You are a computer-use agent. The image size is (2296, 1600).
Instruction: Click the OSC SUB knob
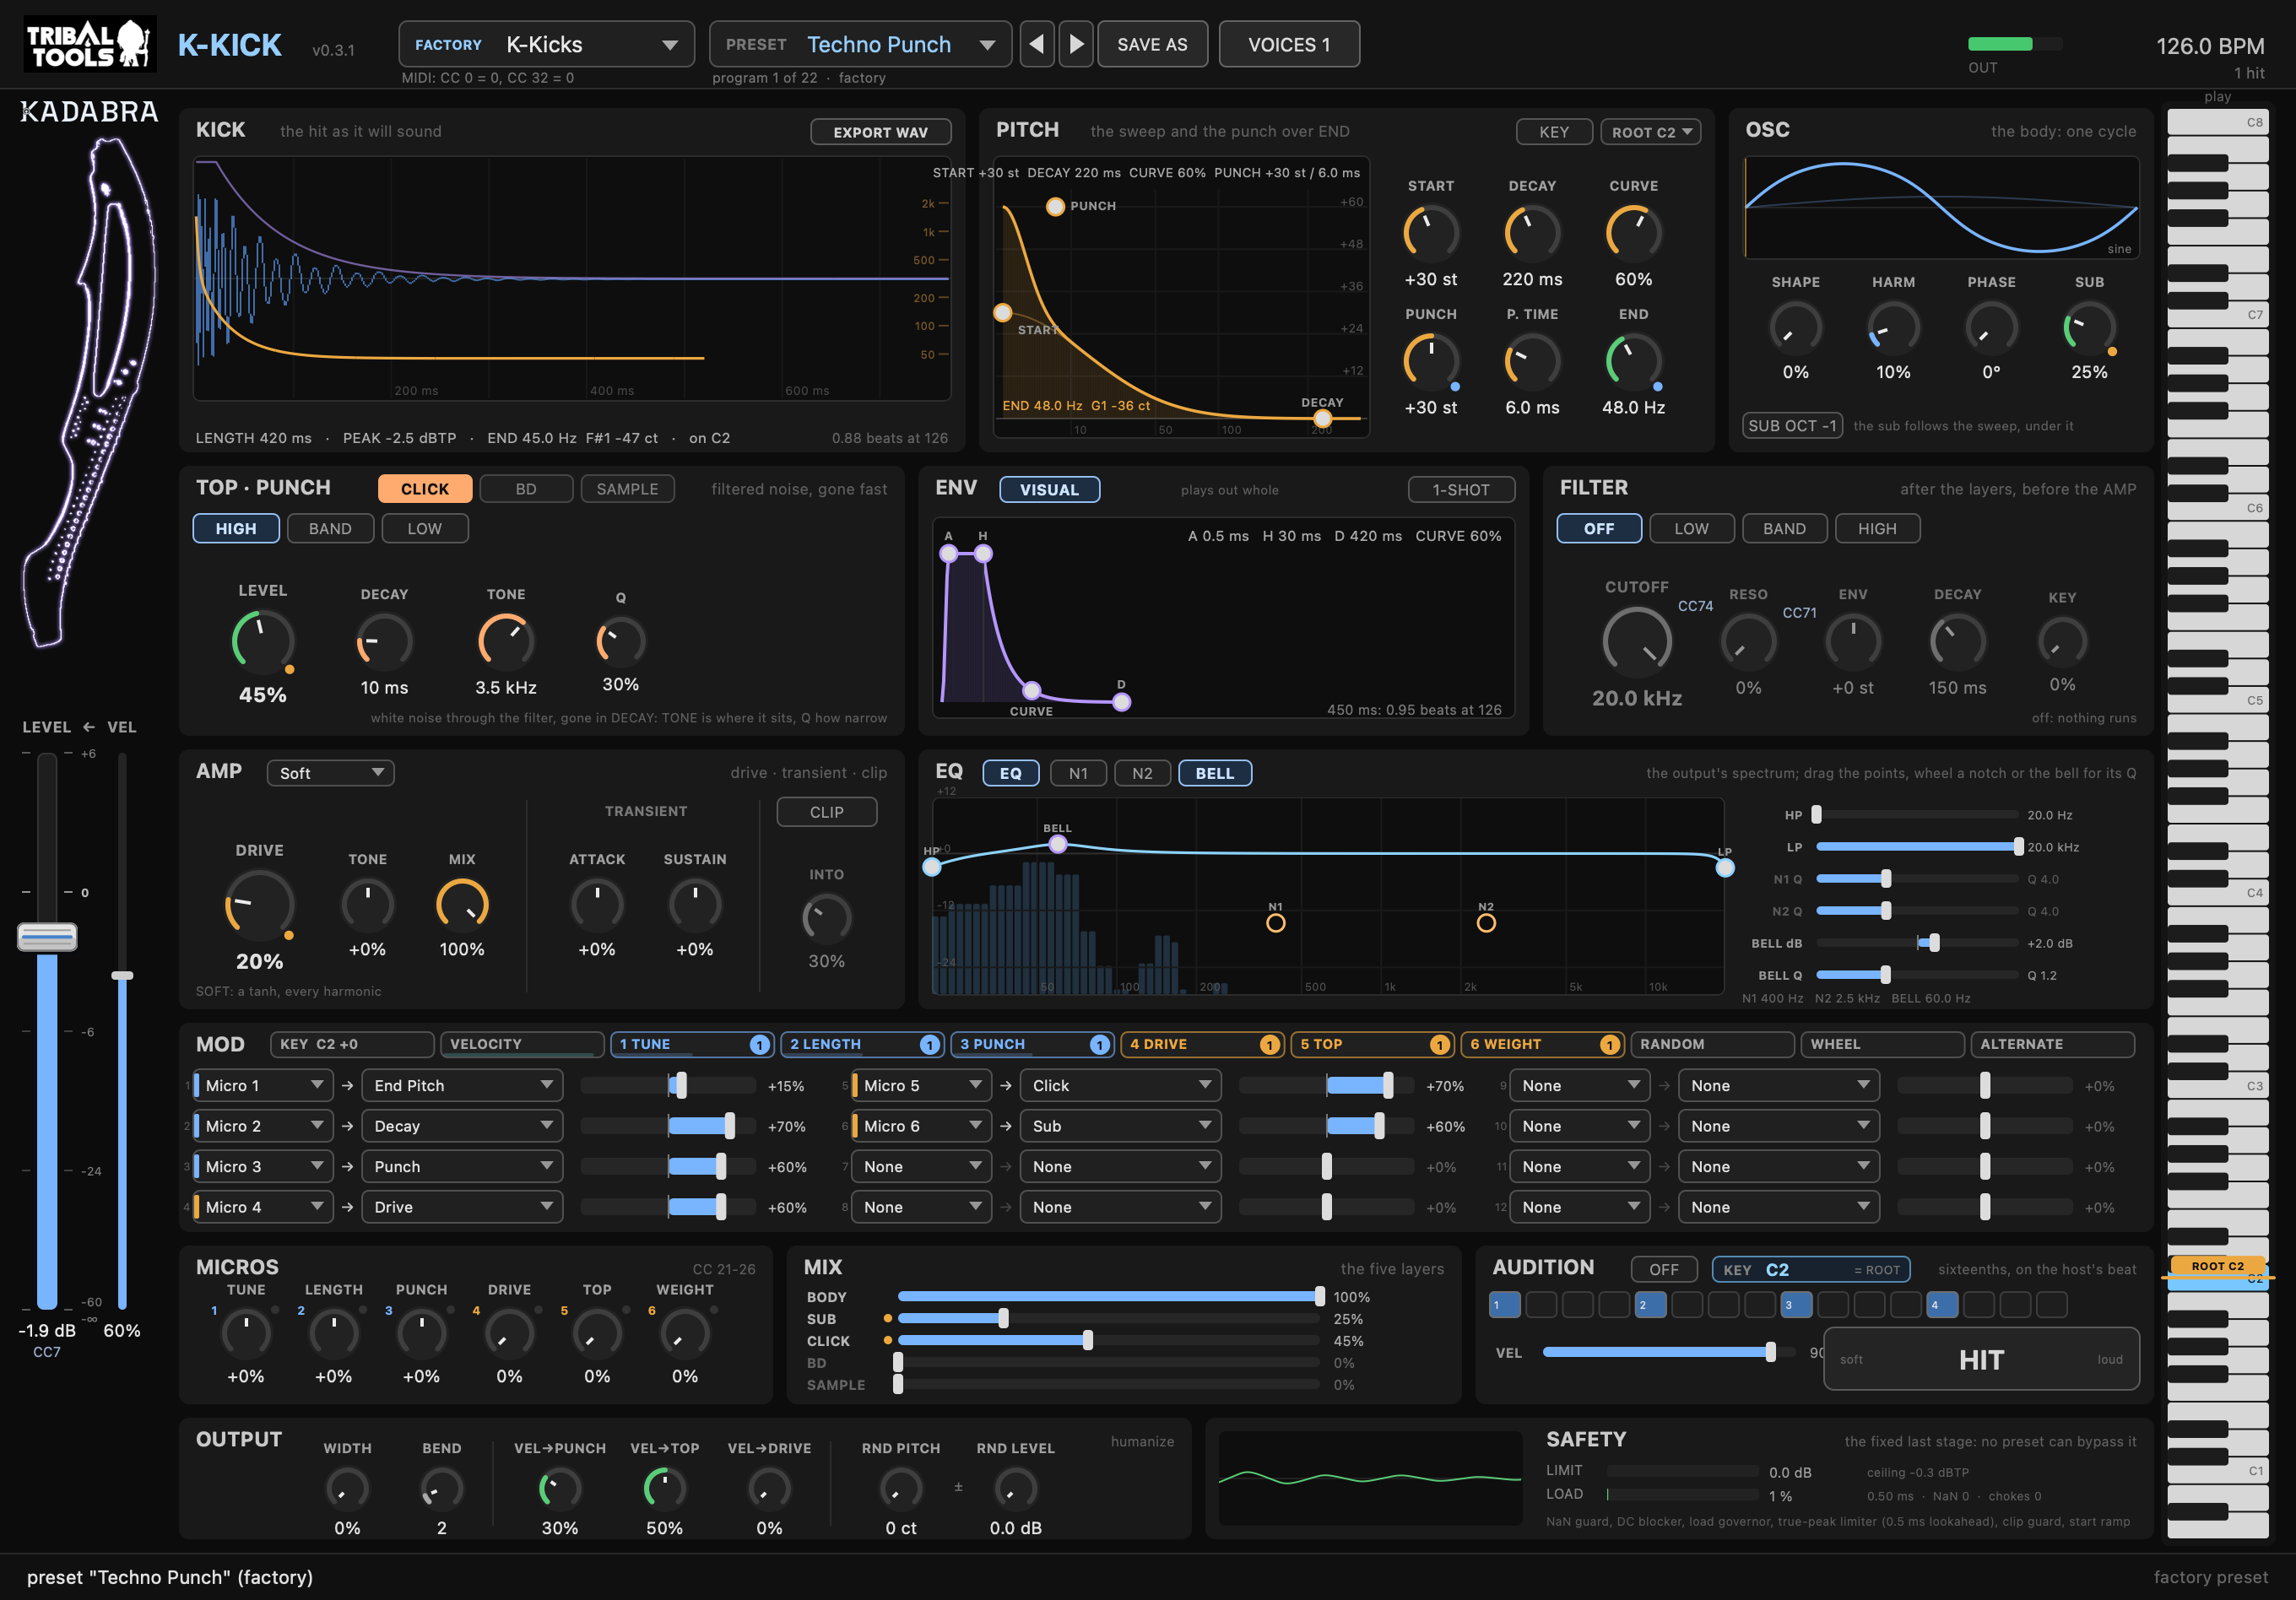coord(2089,328)
